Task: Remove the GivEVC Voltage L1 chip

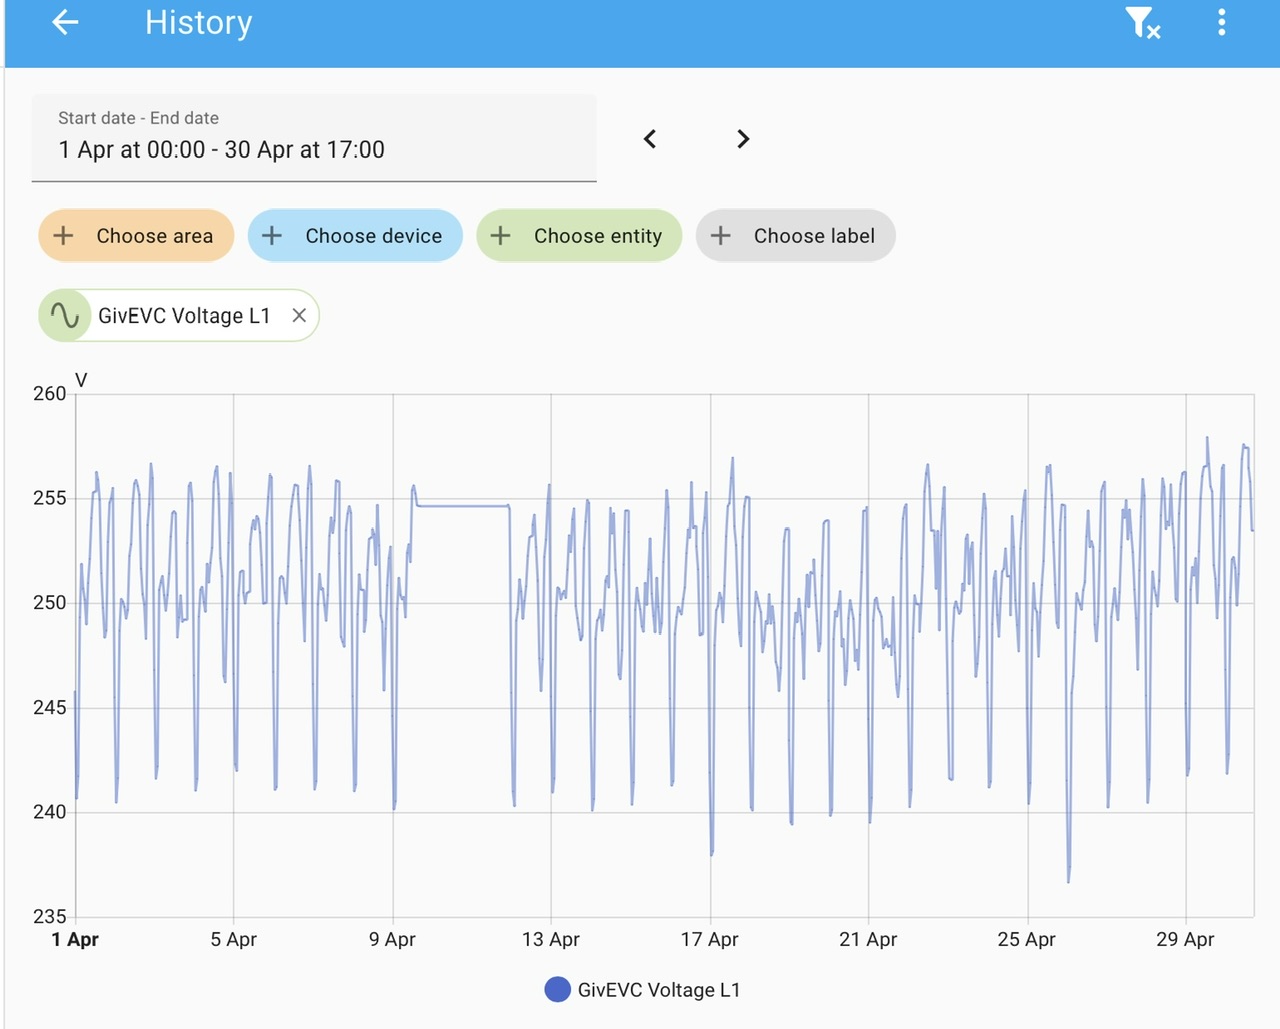Action: 298,316
